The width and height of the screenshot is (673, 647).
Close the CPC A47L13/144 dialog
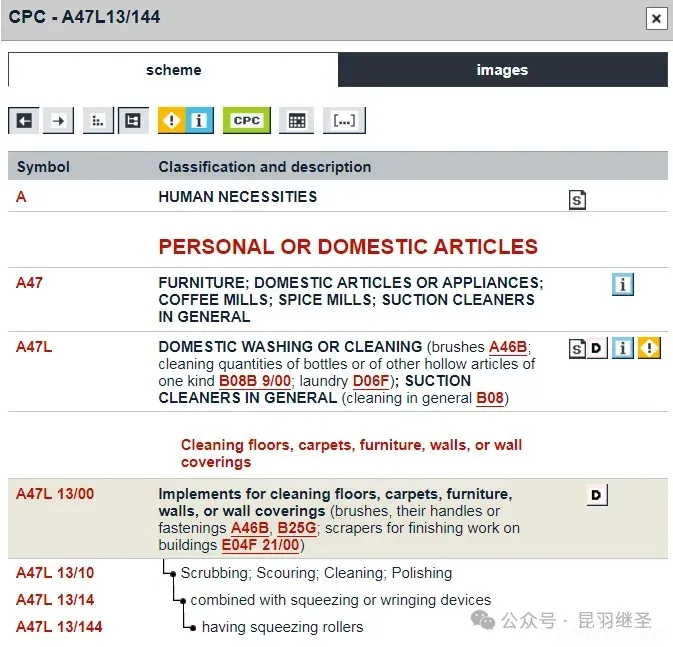tap(655, 18)
